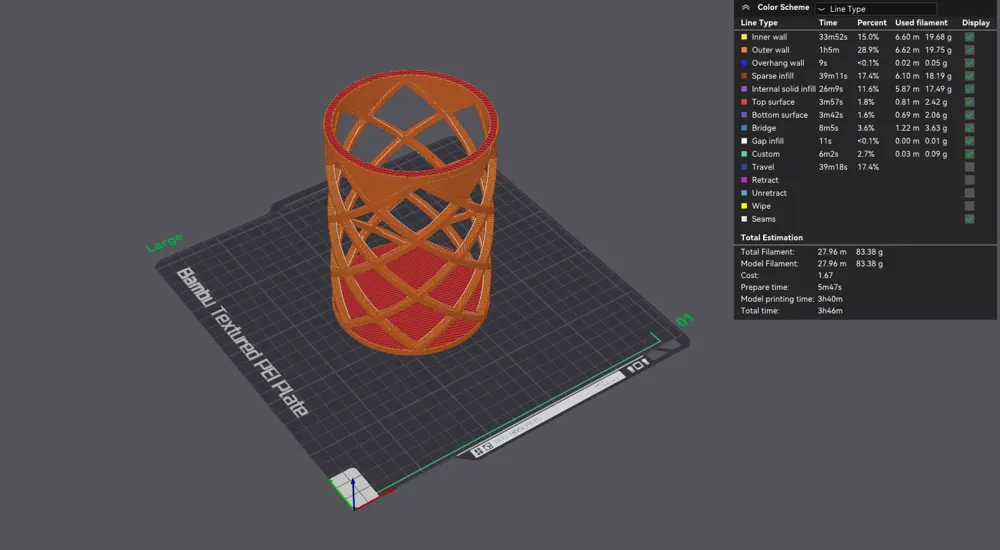Enable Travel moves display
This screenshot has width=1000, height=550.
(x=969, y=167)
